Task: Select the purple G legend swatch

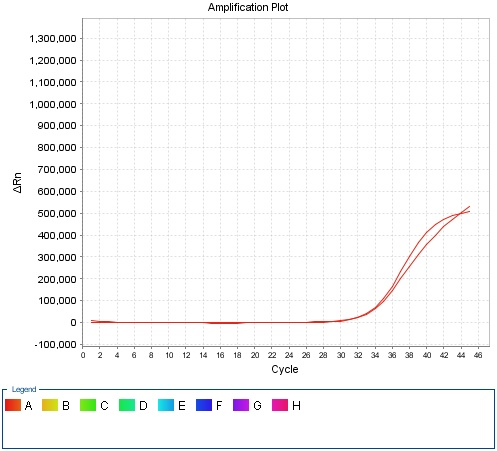Action: (x=241, y=405)
